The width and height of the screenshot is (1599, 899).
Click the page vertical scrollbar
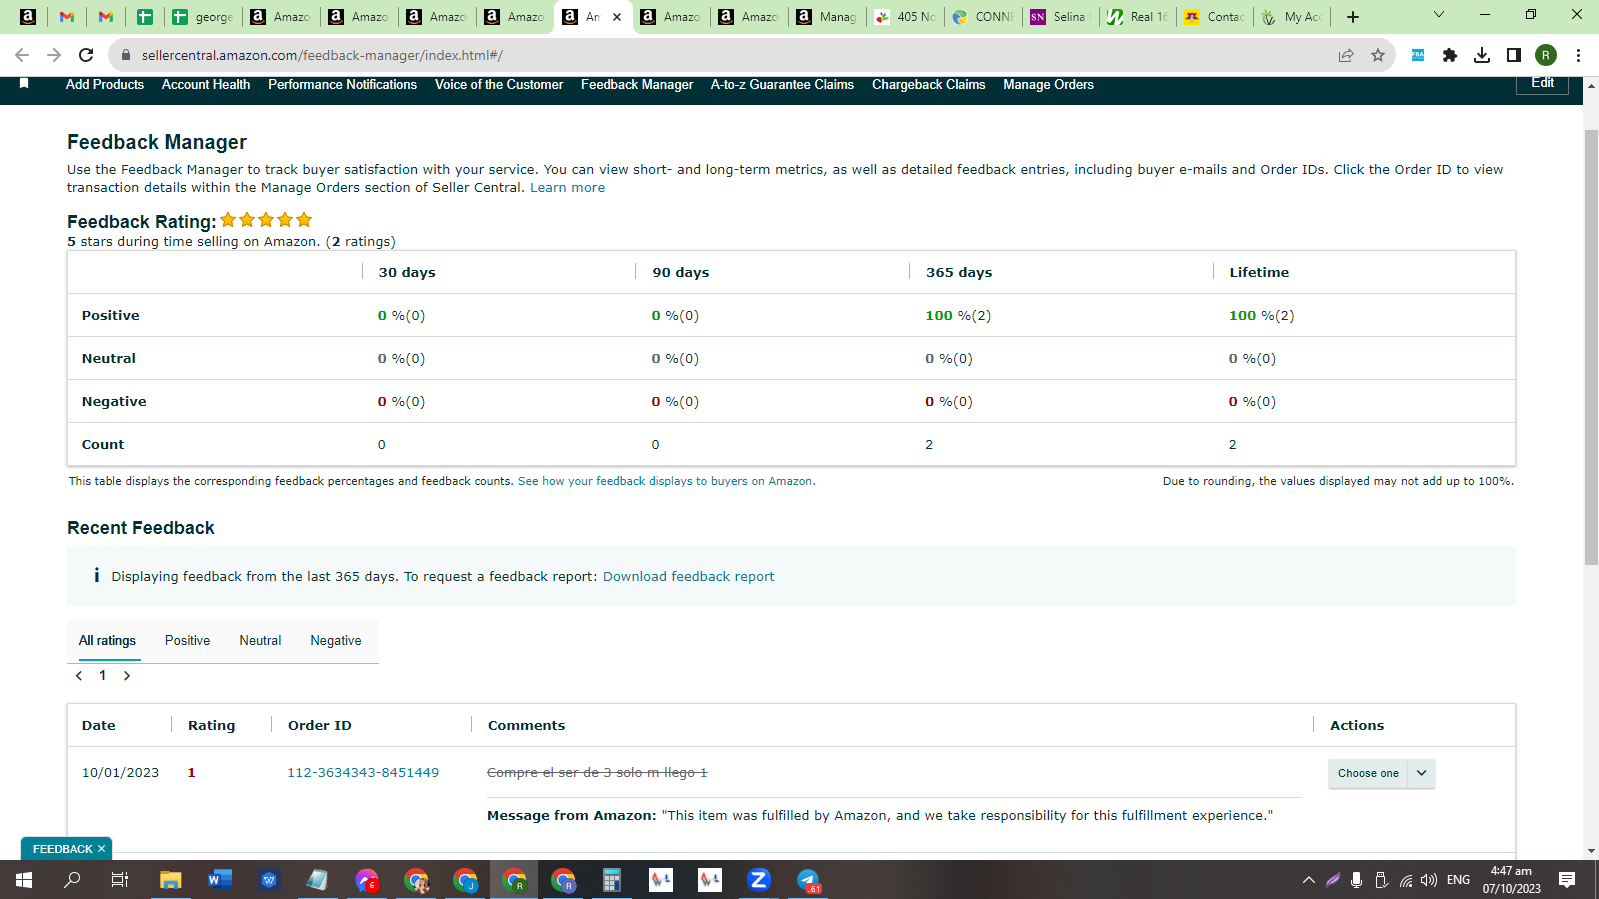pyautogui.click(x=1591, y=347)
